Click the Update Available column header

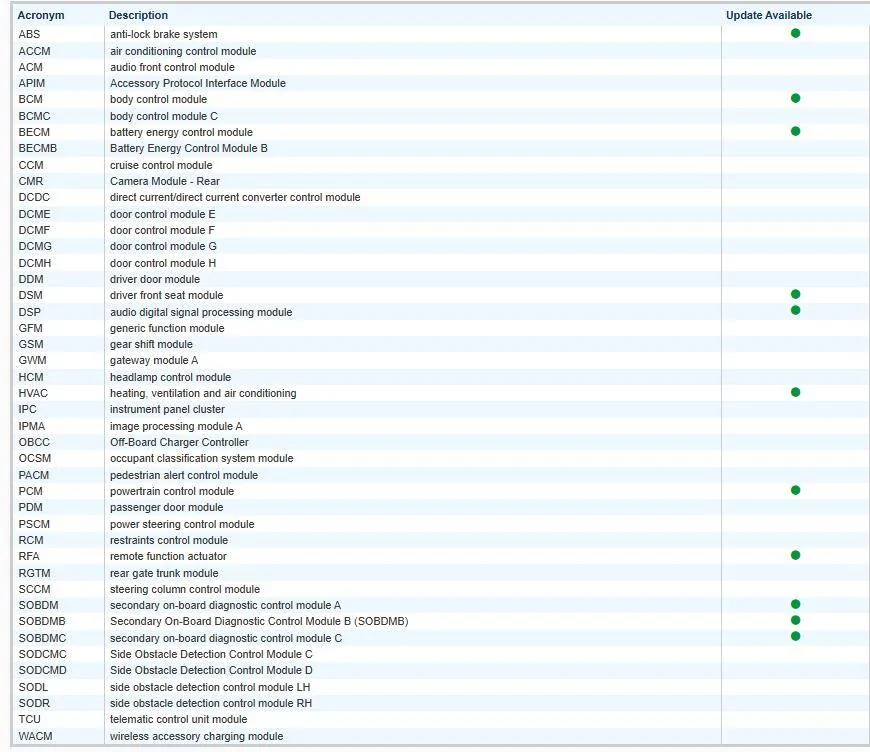(768, 15)
